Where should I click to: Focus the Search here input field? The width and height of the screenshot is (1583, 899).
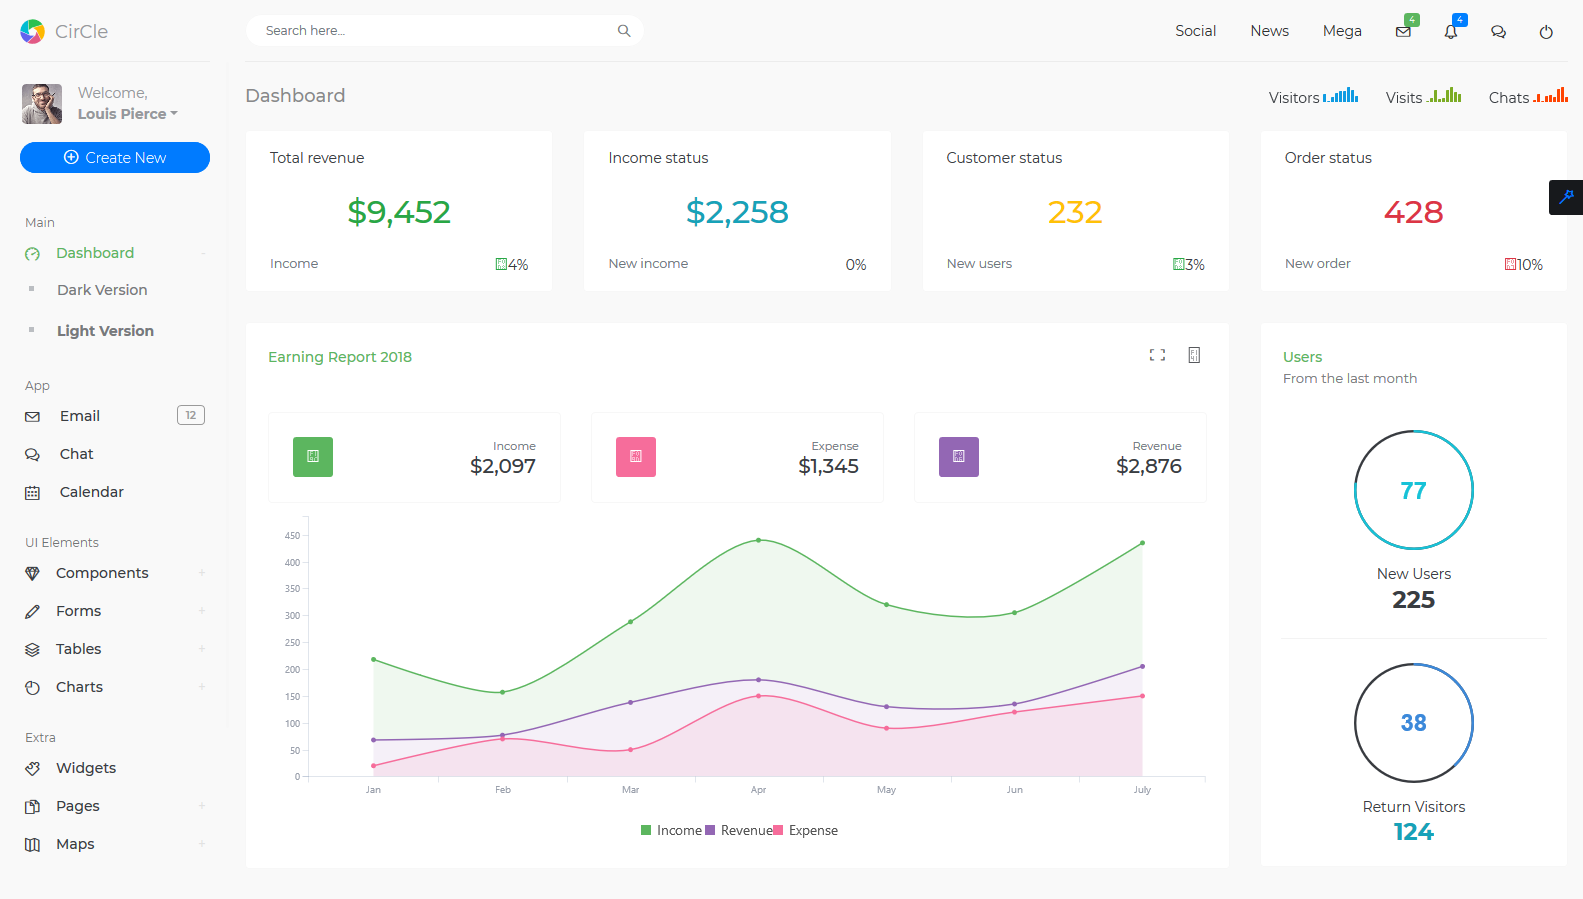tap(430, 31)
